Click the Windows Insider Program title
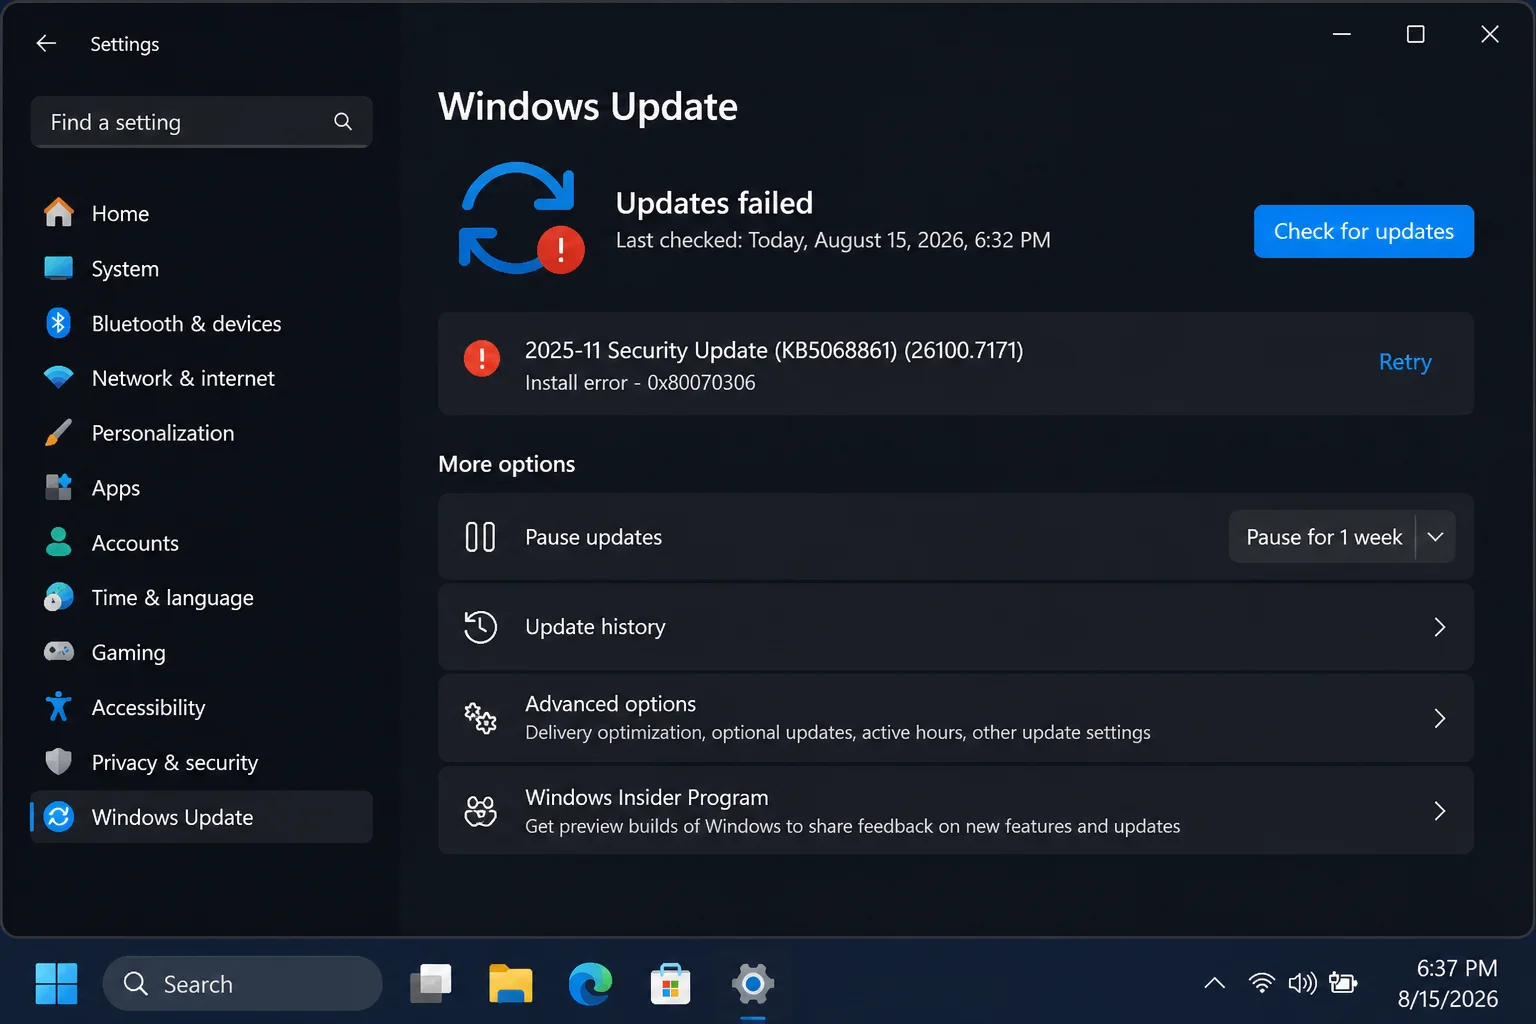 coord(647,797)
